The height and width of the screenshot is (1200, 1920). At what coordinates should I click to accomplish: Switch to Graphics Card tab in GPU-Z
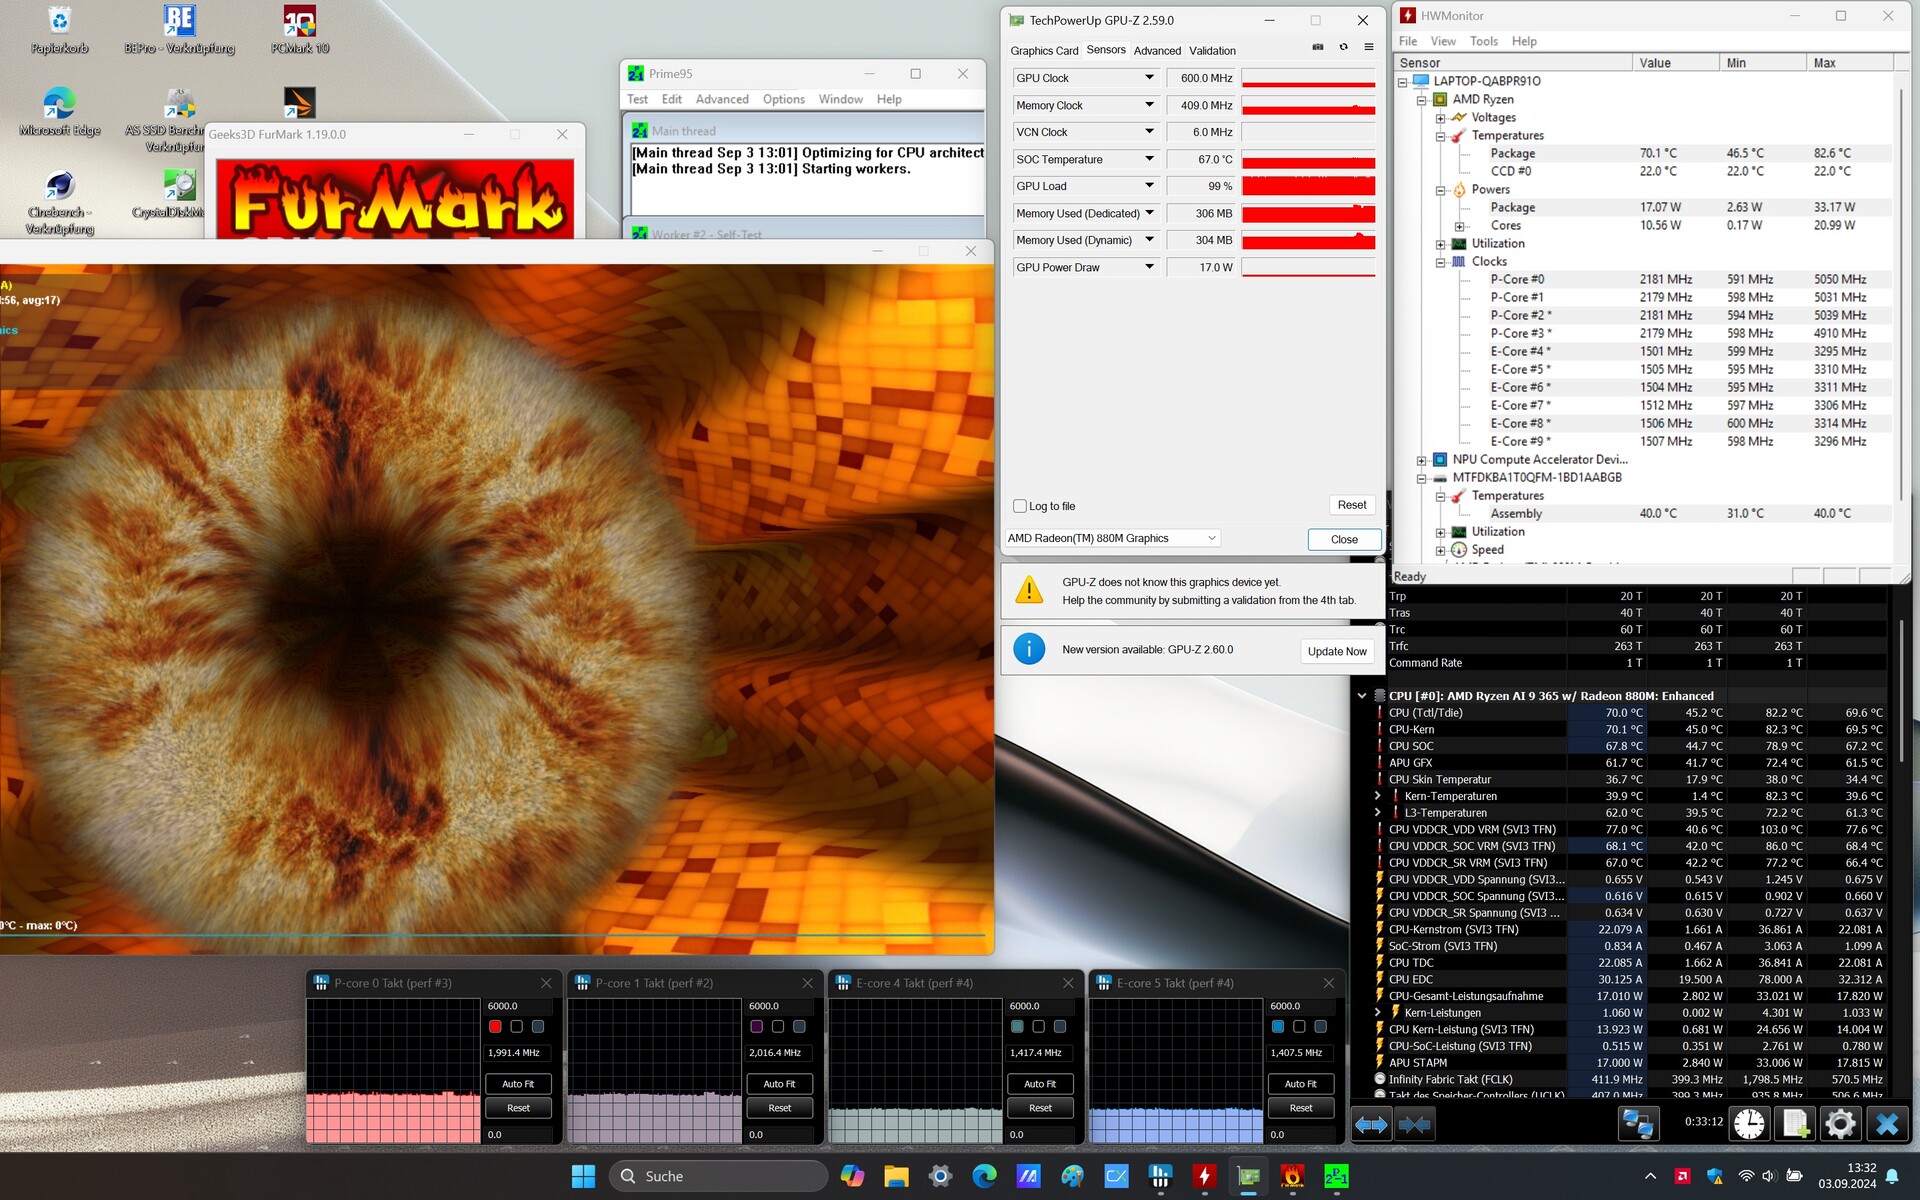click(x=1044, y=51)
